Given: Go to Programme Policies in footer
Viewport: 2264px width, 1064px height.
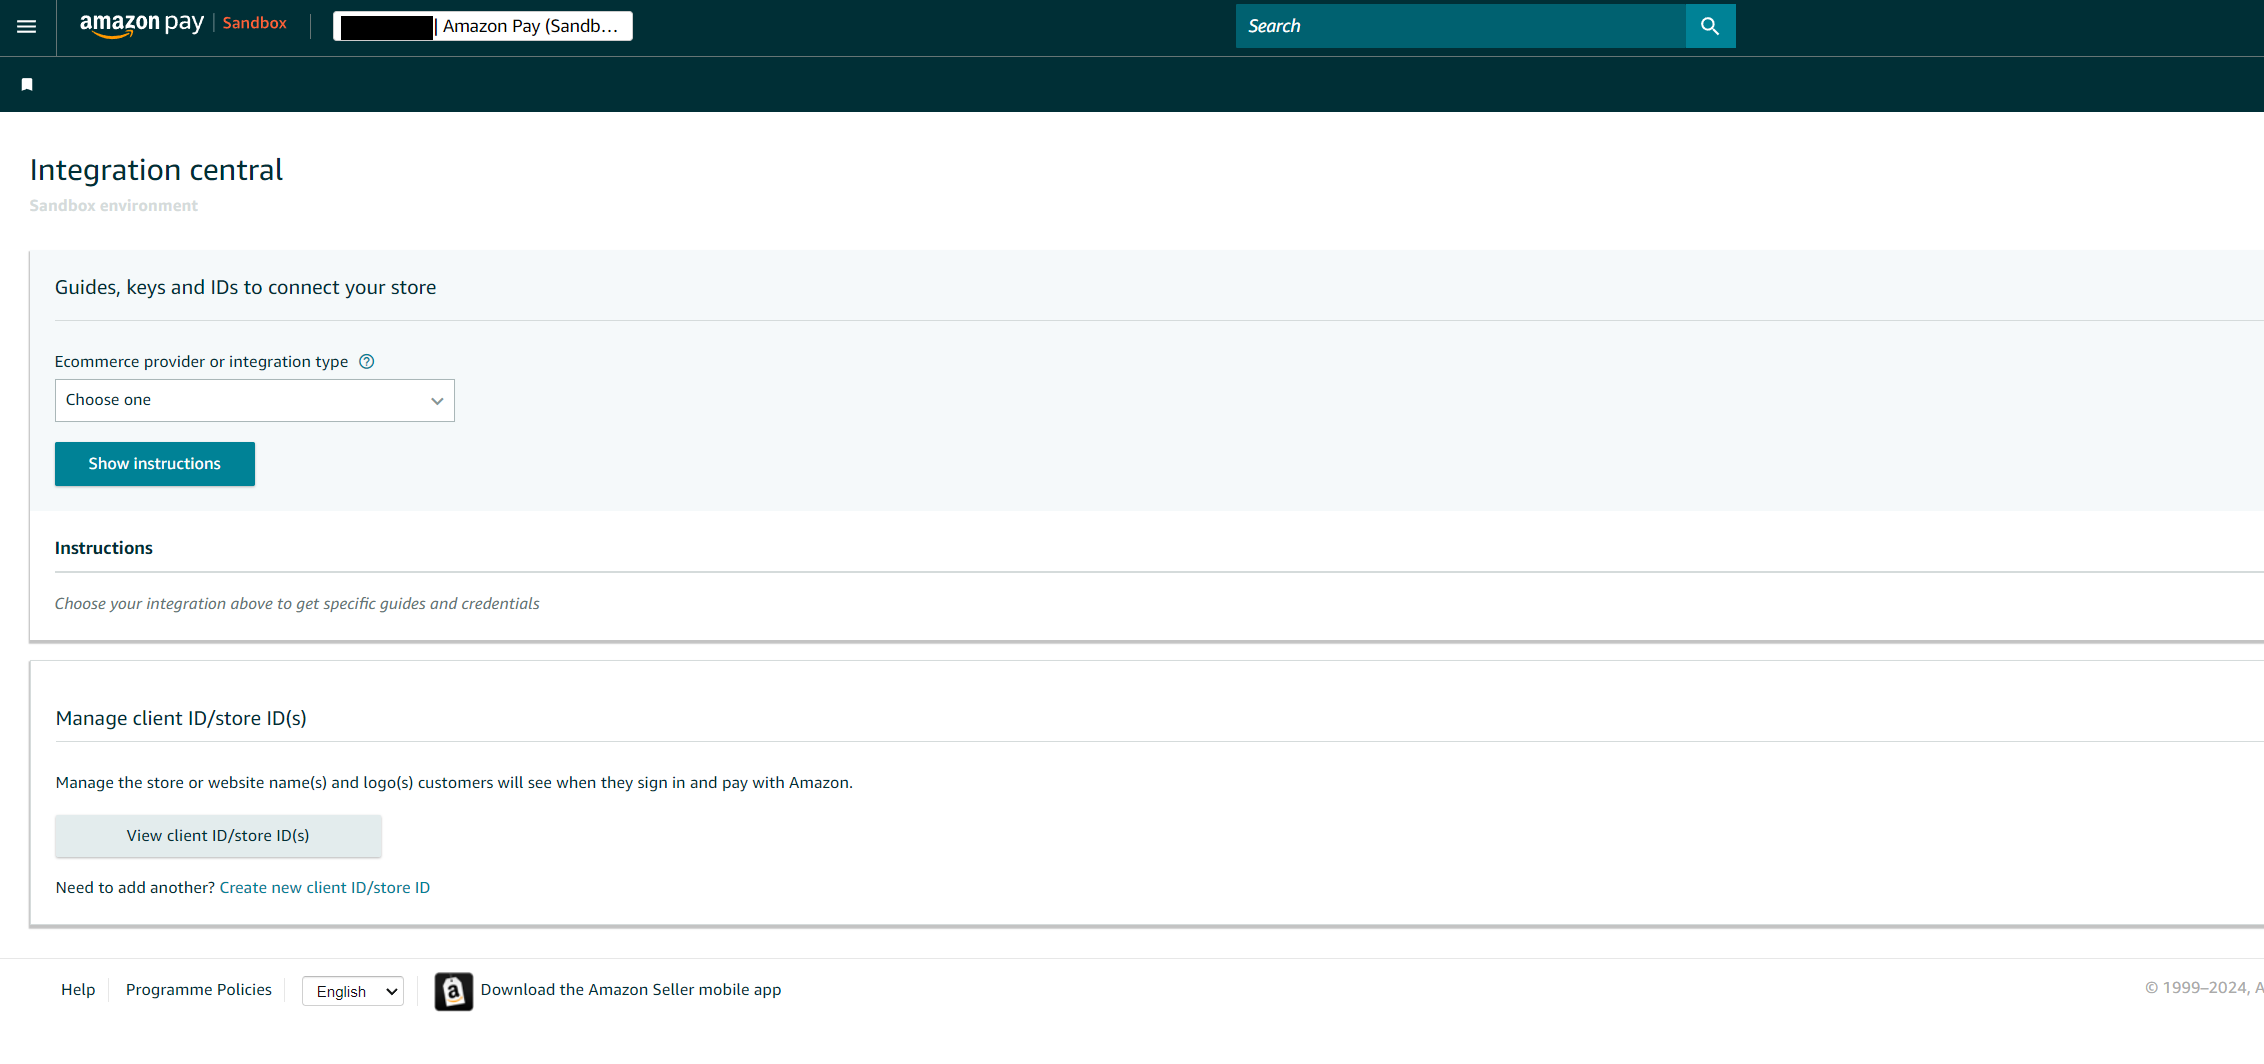Looking at the screenshot, I should click(x=199, y=990).
